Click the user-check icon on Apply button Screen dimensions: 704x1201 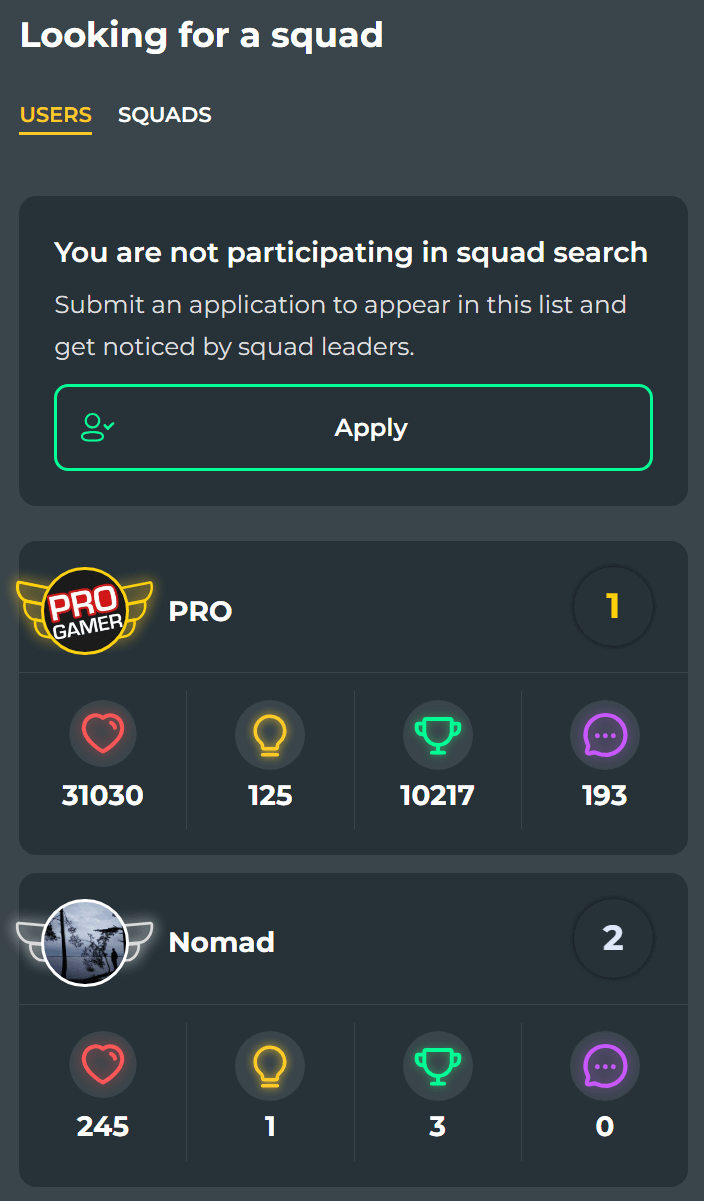click(x=97, y=428)
